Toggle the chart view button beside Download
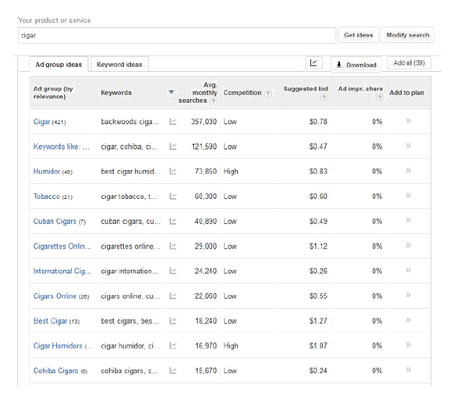The height and width of the screenshot is (397, 460). point(314,63)
